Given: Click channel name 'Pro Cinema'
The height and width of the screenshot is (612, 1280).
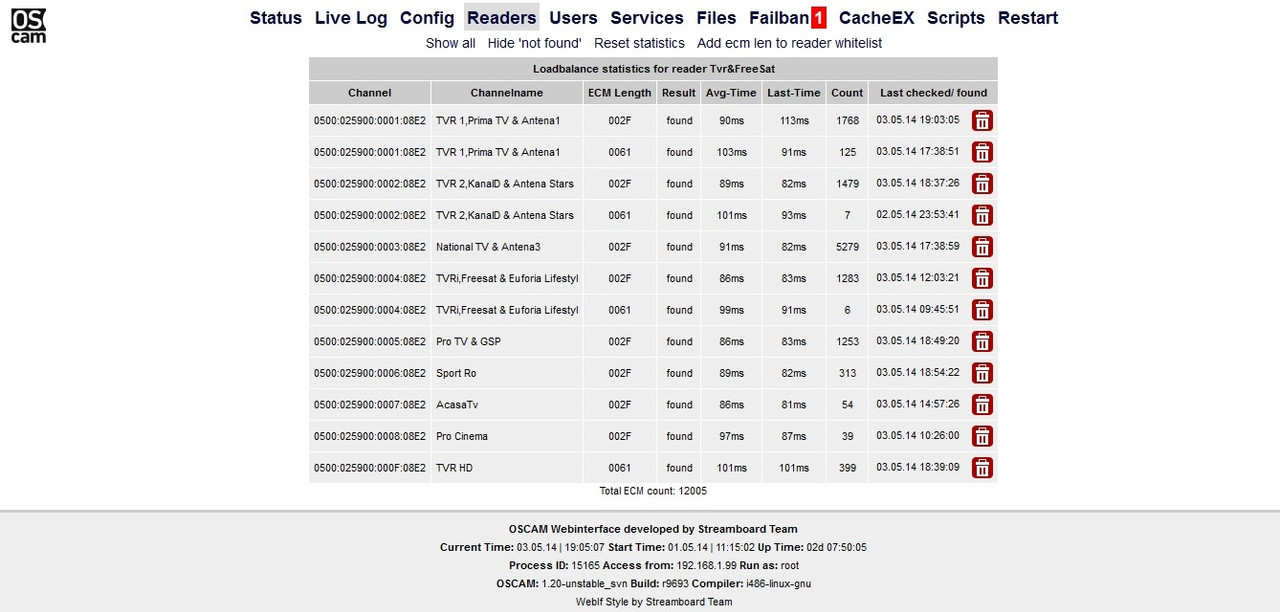Looking at the screenshot, I should point(462,436).
